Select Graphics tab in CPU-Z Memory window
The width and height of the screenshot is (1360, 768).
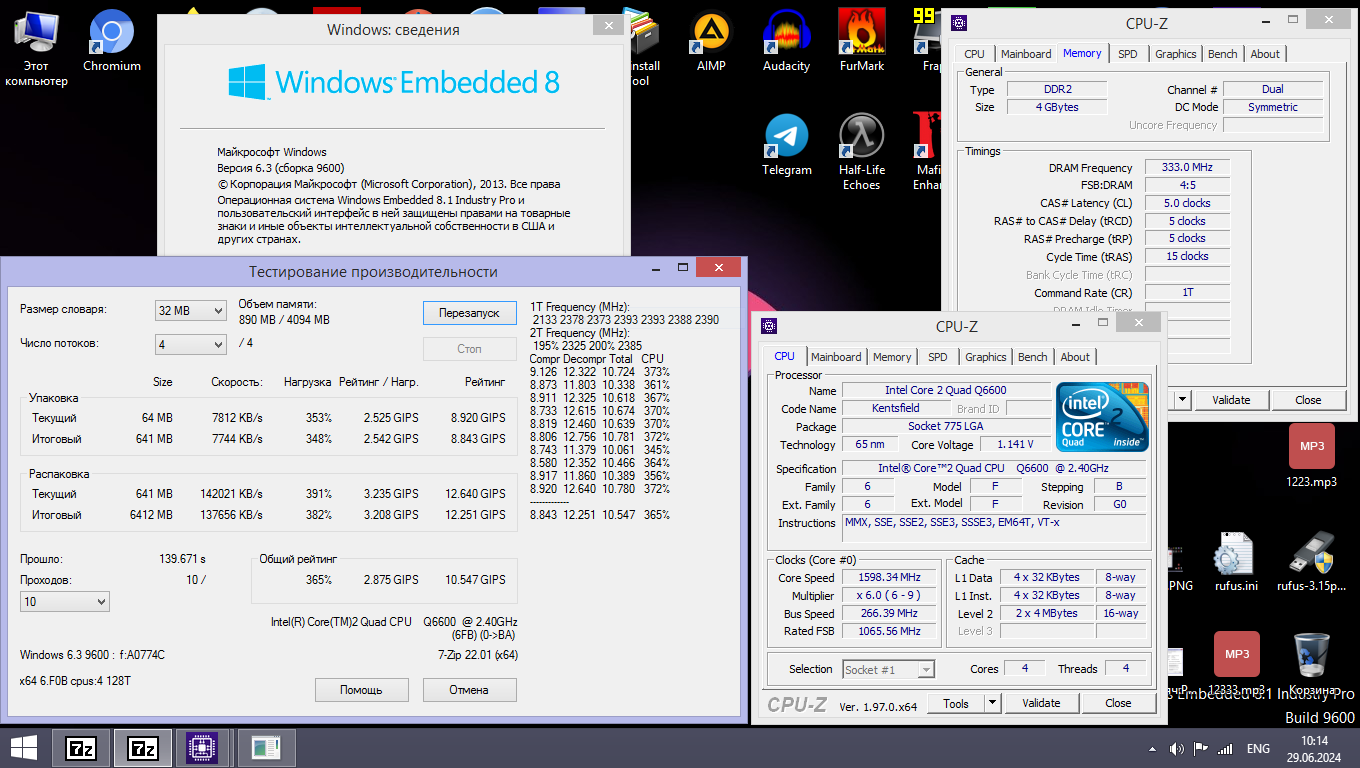point(1176,54)
